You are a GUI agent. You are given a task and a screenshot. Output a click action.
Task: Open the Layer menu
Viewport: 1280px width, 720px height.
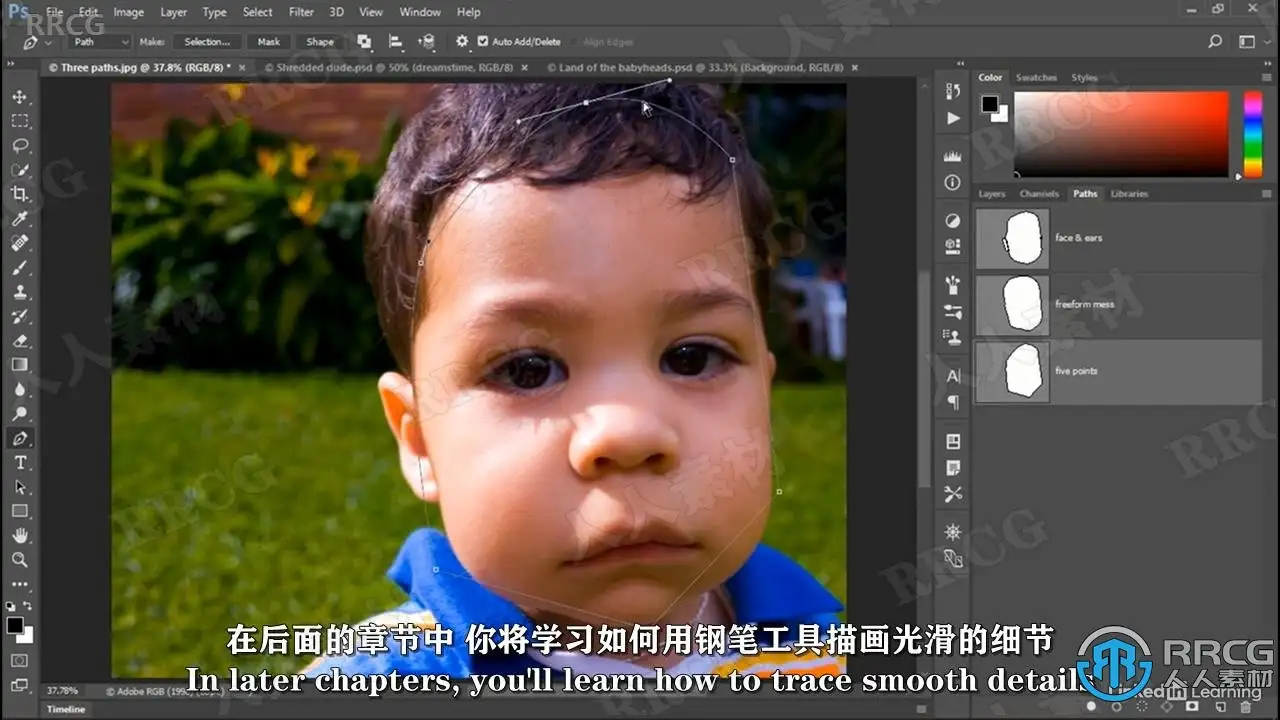(x=174, y=12)
